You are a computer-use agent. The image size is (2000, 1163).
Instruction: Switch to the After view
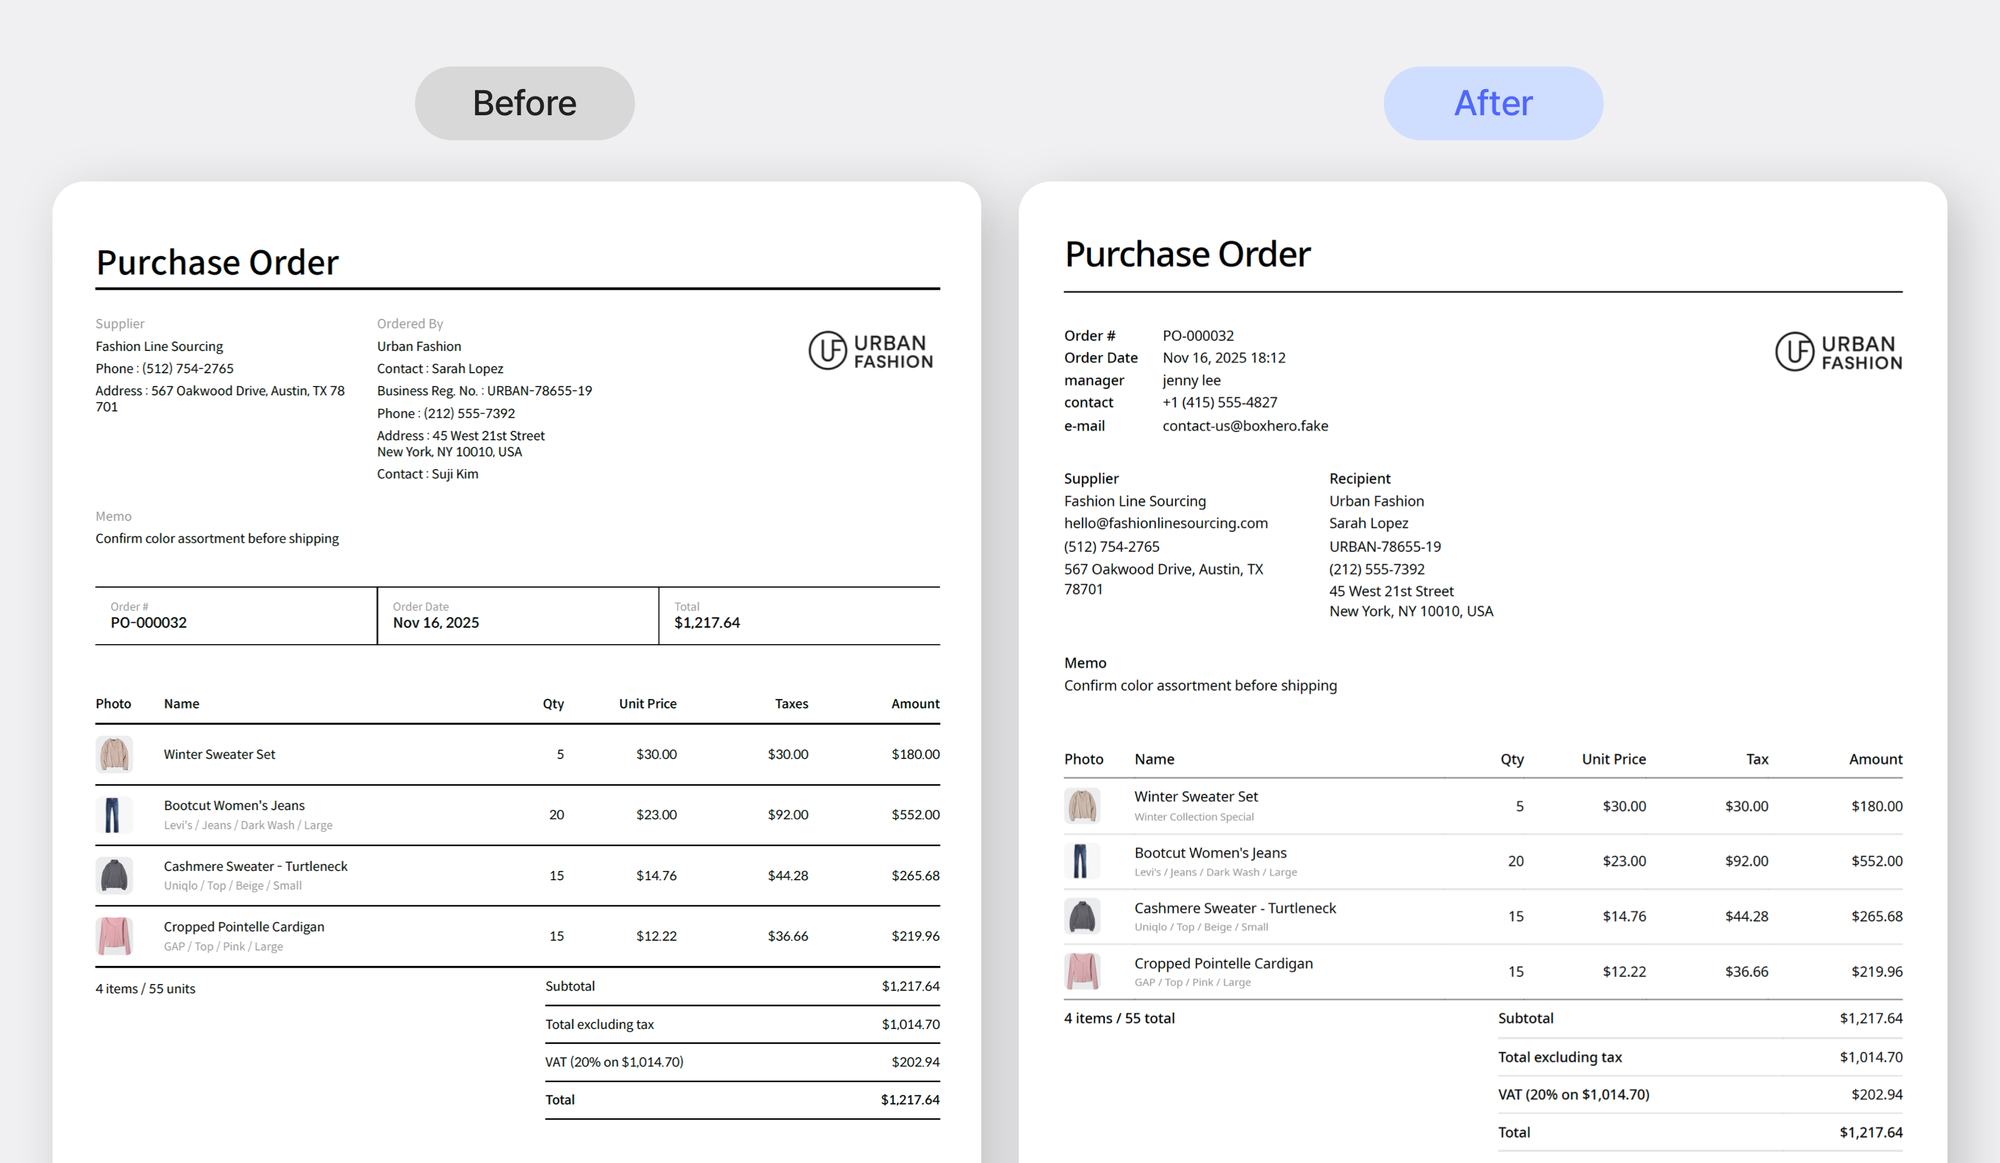1492,102
